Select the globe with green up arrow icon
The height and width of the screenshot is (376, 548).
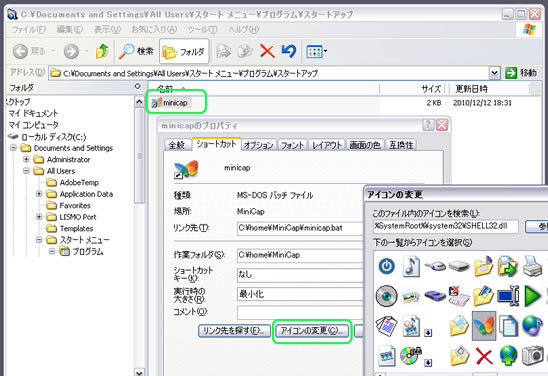tap(508, 356)
